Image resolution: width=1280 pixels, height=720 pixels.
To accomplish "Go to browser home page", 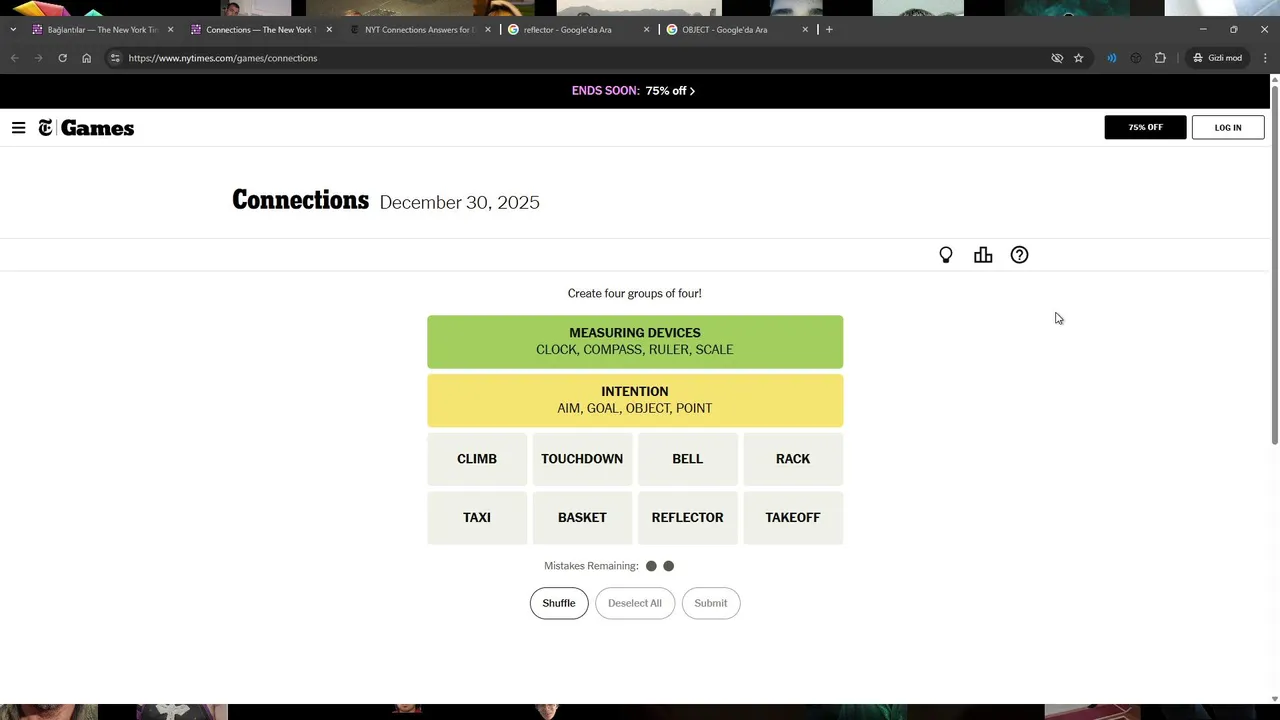I will pos(86,58).
